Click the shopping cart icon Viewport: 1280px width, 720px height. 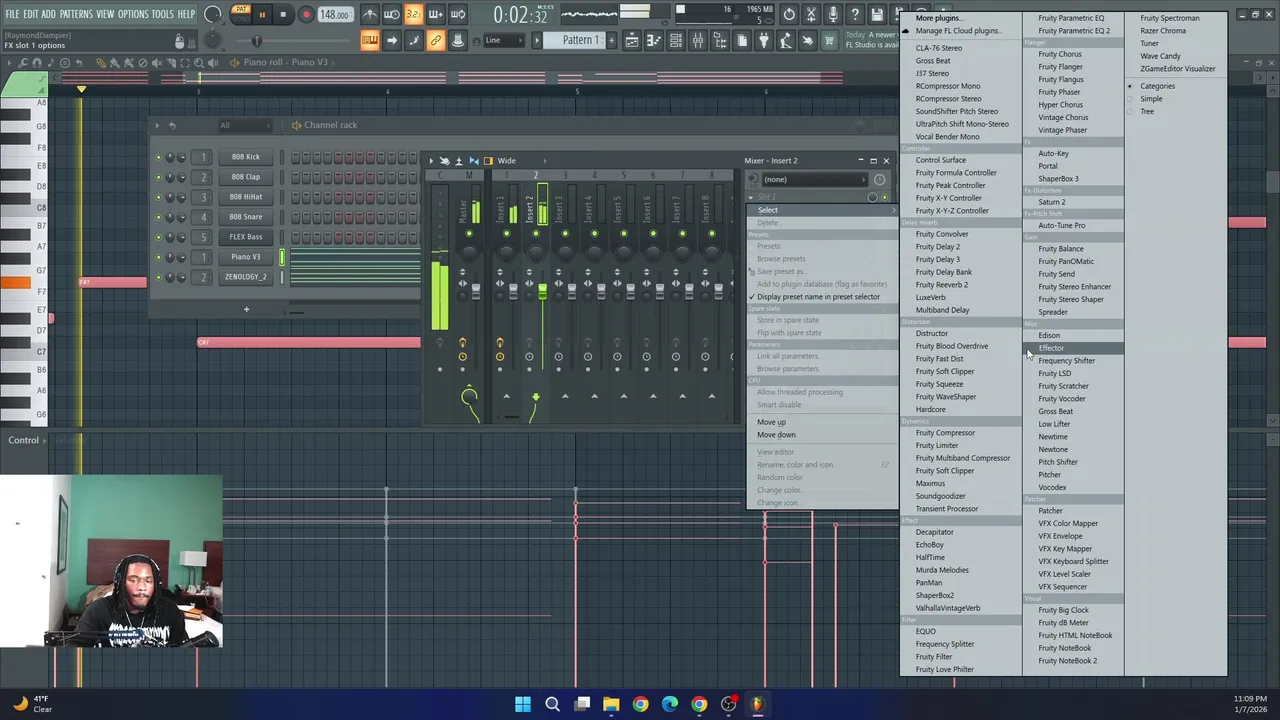point(830,40)
